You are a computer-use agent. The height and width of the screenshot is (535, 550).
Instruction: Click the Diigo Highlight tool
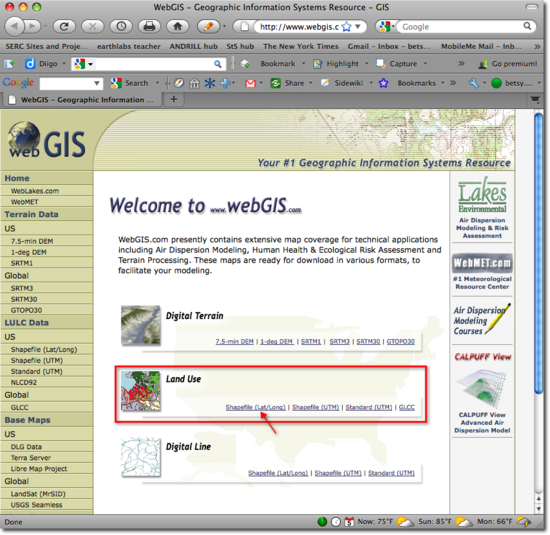pyautogui.click(x=336, y=64)
